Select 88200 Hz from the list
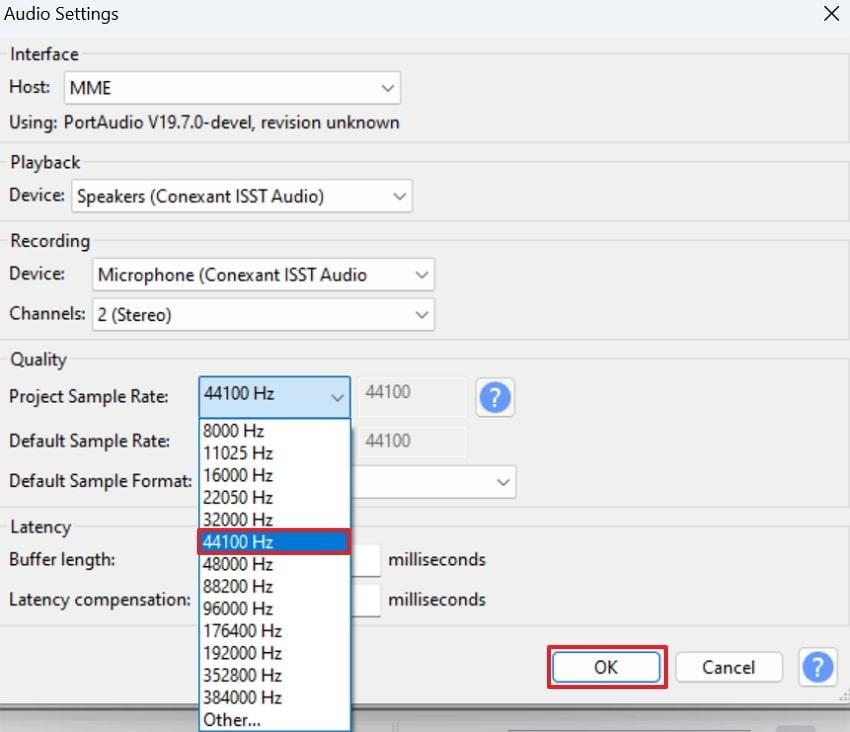This screenshot has height=732, width=850. tap(274, 586)
